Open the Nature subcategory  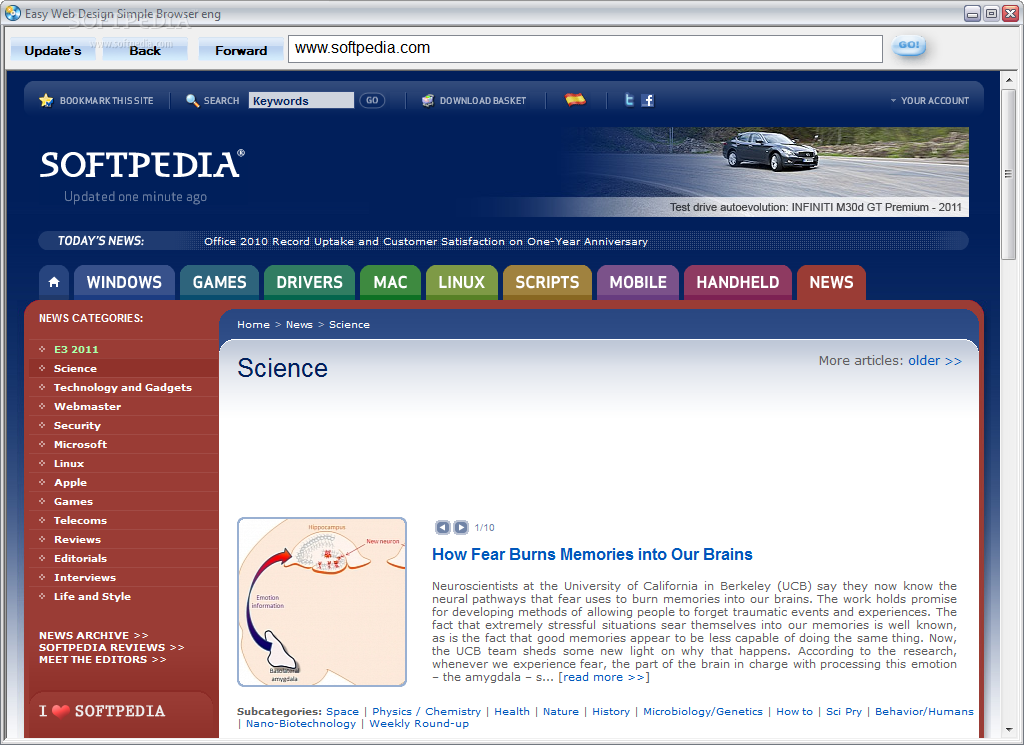(x=561, y=712)
